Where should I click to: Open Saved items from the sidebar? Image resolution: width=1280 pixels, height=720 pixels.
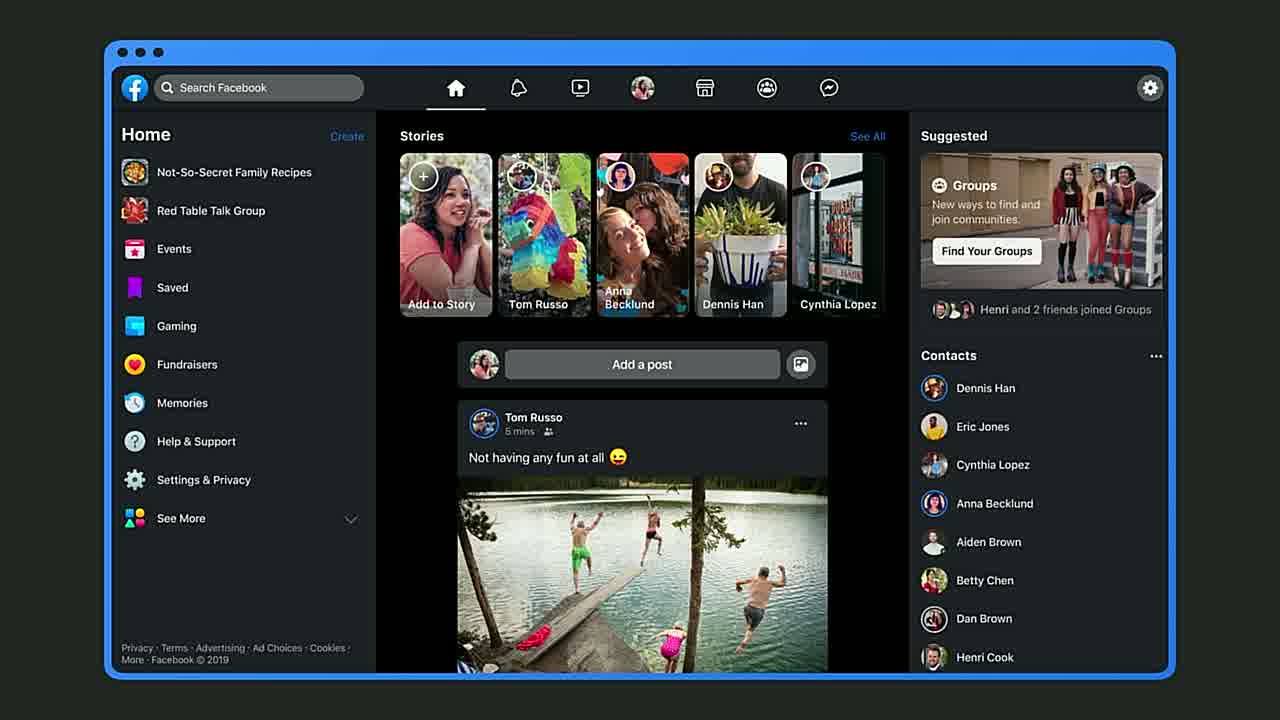point(171,287)
